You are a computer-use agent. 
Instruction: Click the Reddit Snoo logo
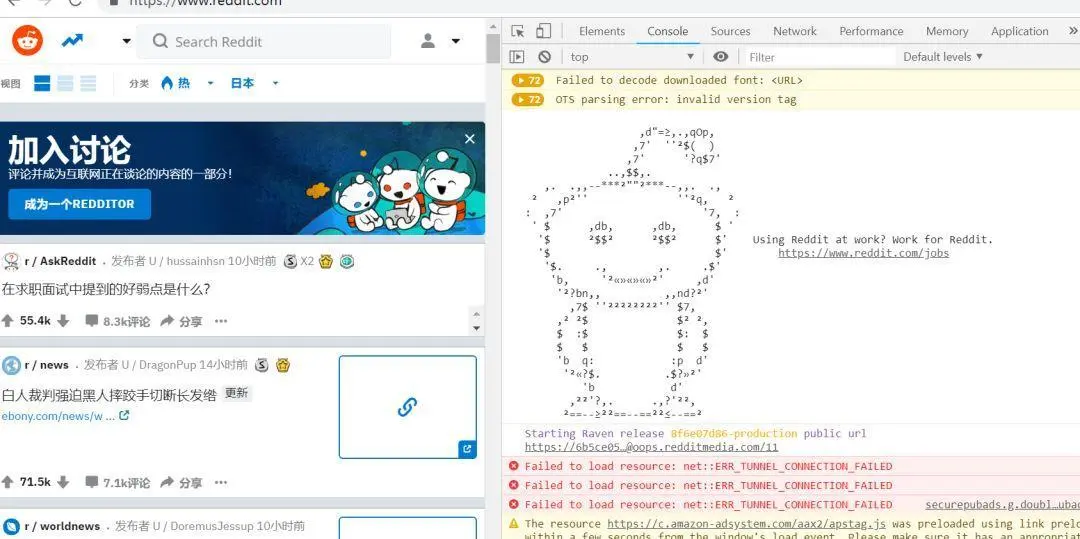[28, 41]
